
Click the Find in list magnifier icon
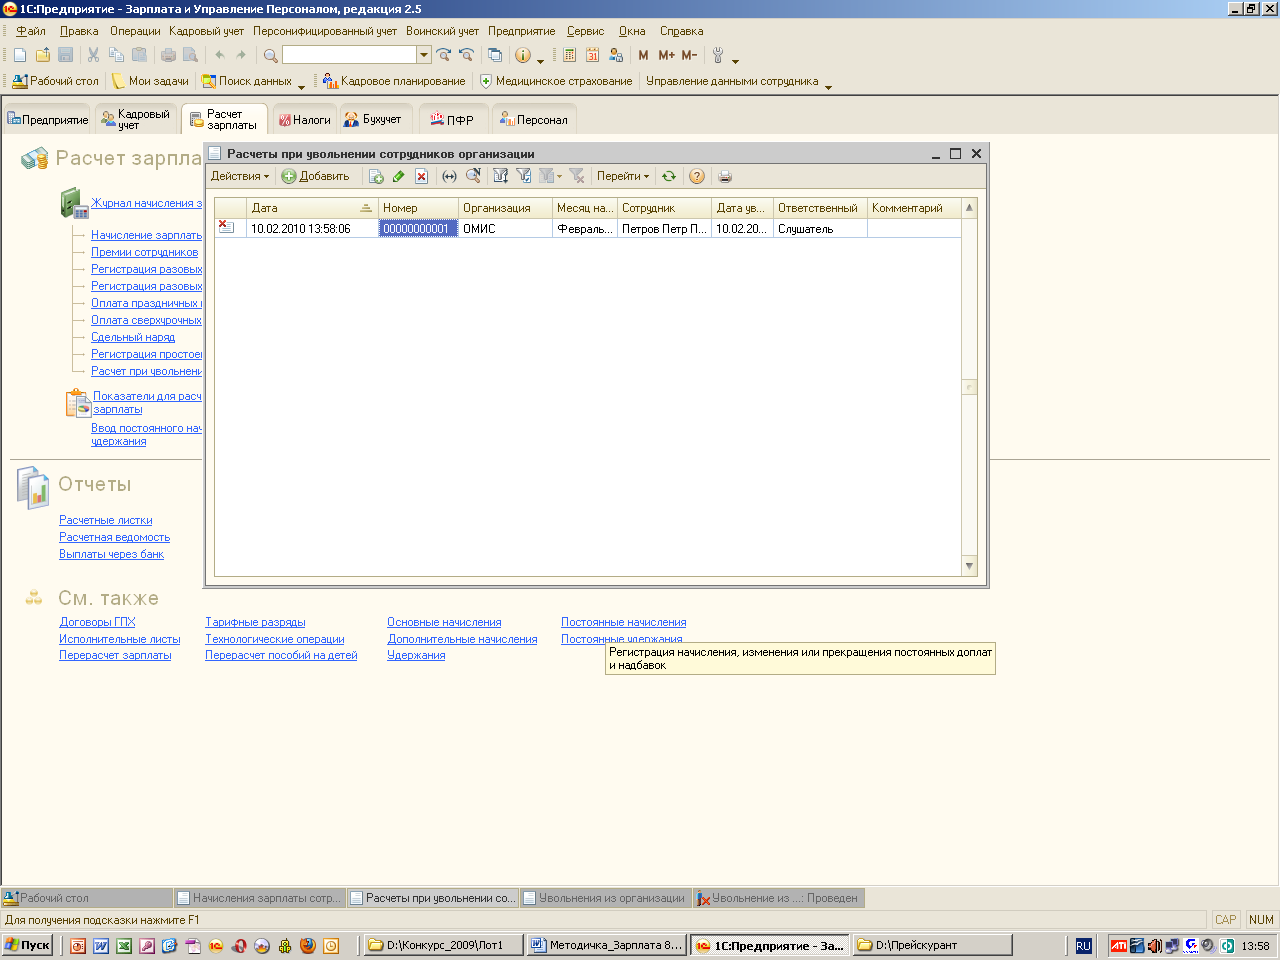click(473, 176)
